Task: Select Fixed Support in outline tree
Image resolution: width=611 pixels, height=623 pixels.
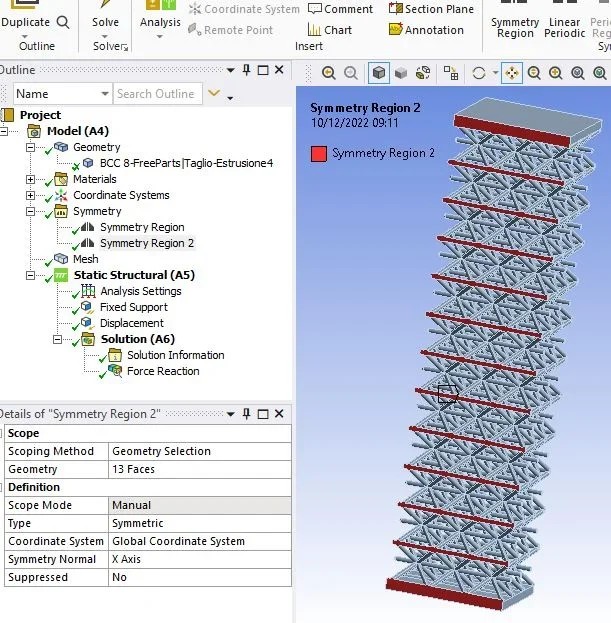Action: tap(133, 307)
